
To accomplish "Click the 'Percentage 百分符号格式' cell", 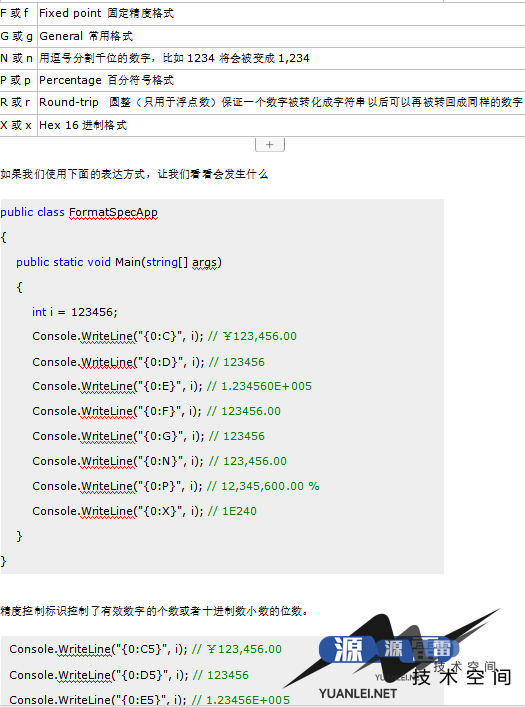I will (x=281, y=81).
